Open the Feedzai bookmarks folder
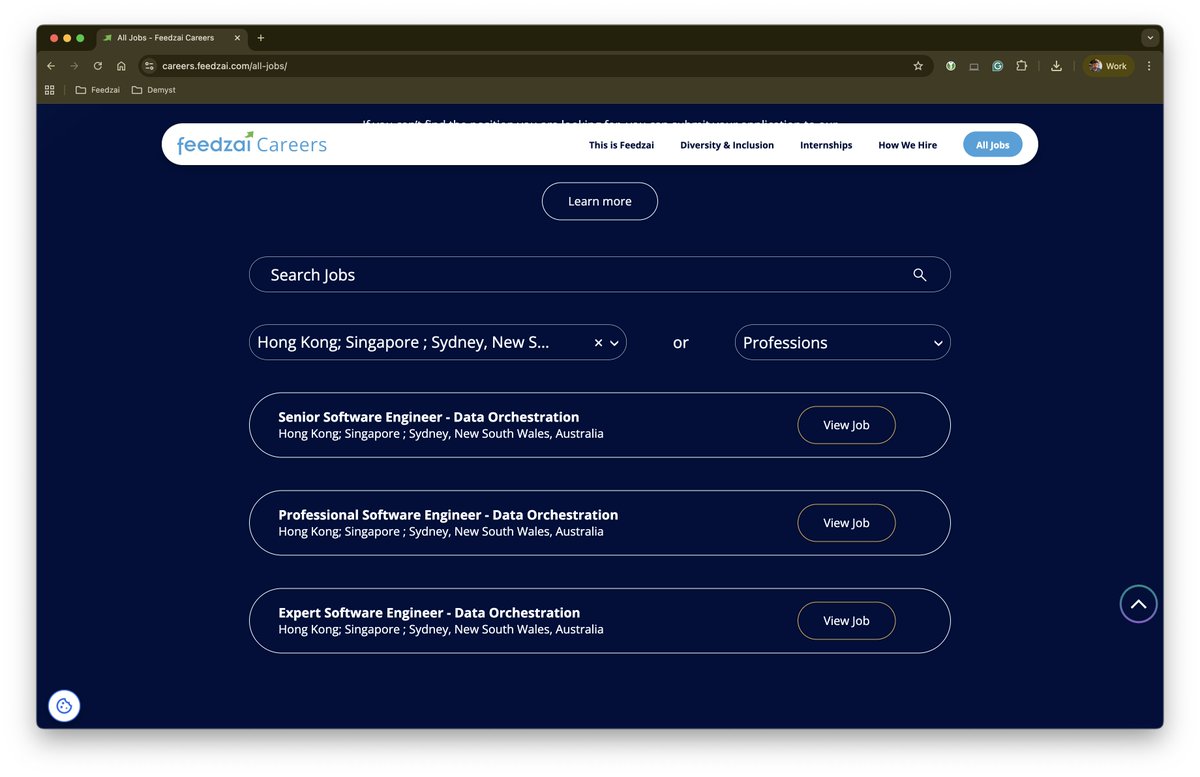 tap(98, 90)
